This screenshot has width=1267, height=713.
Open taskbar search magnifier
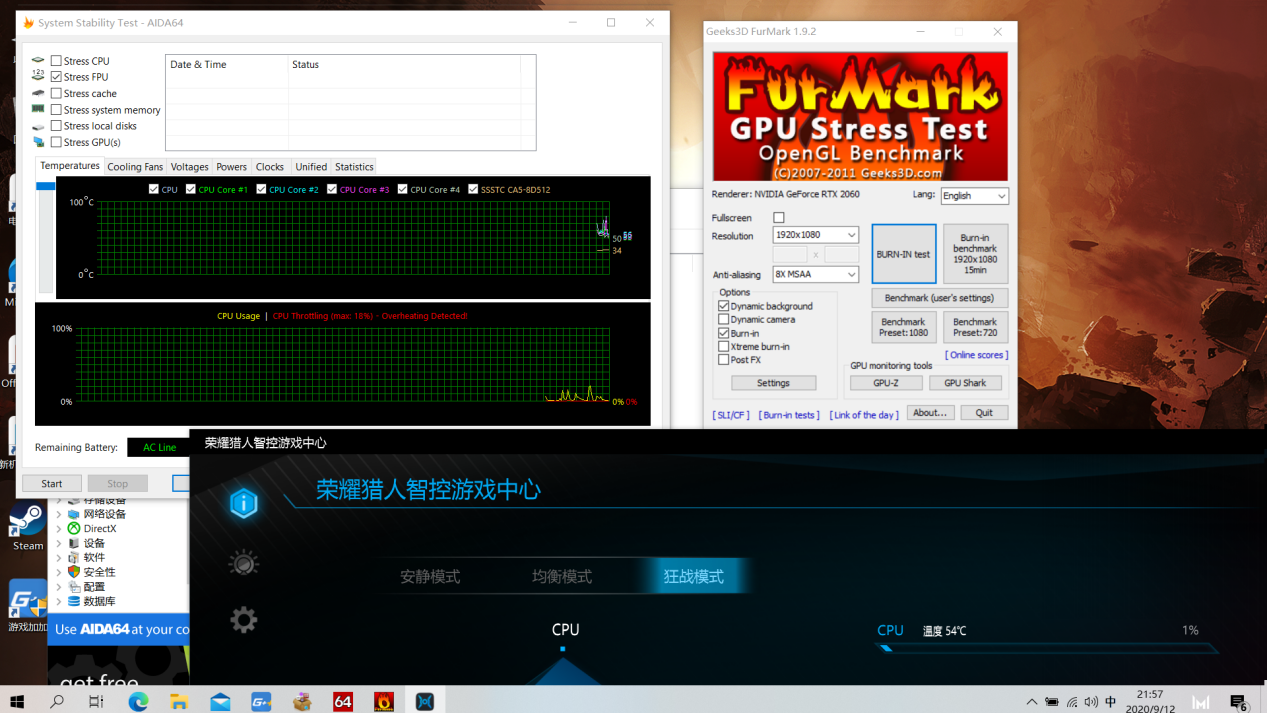(57, 701)
